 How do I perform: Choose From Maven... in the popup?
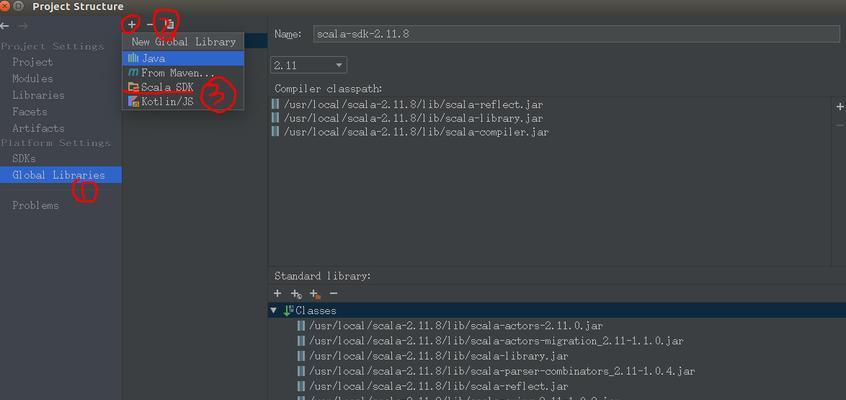pyautogui.click(x=183, y=72)
